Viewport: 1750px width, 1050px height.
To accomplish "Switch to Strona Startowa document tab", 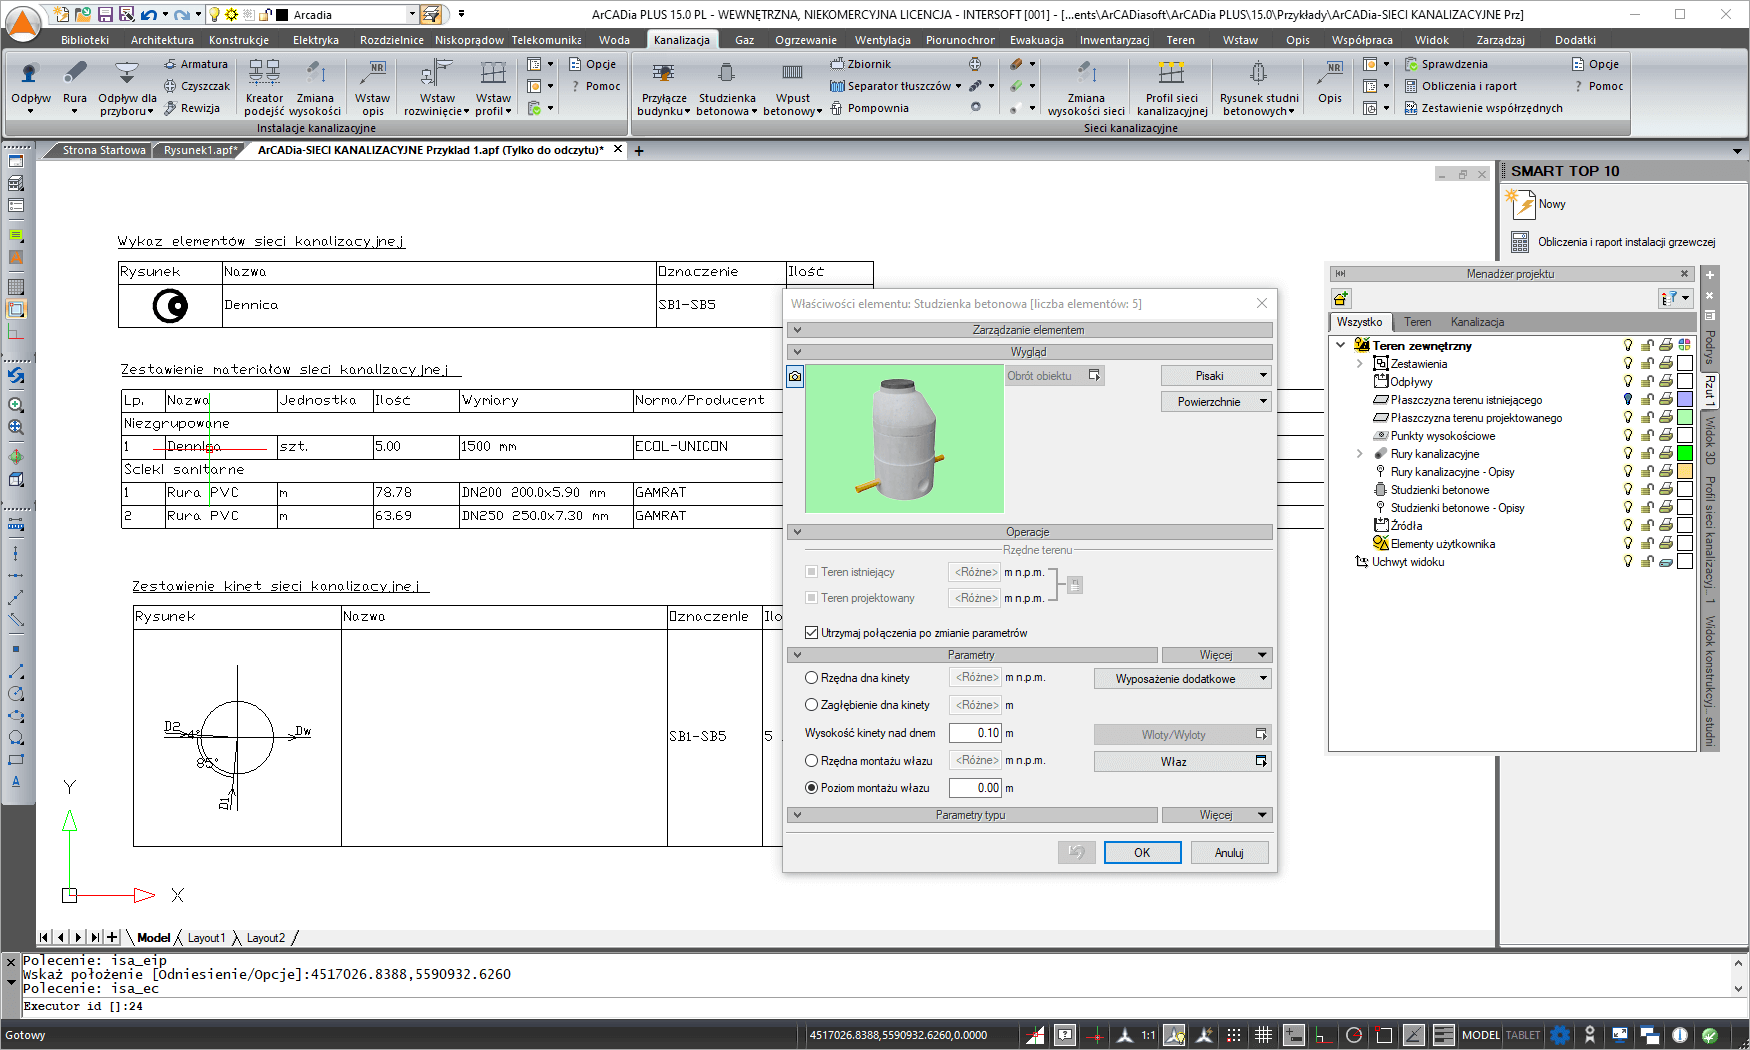I will (x=104, y=150).
